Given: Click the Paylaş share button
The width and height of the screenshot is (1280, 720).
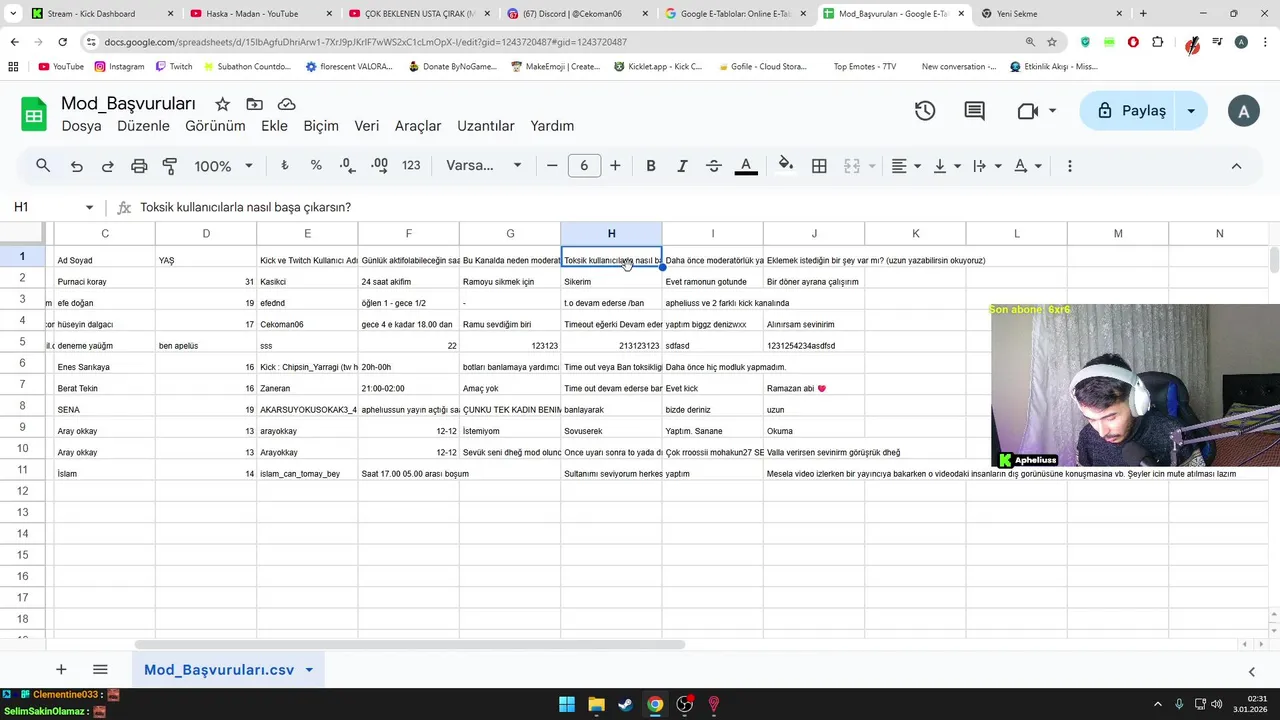Looking at the screenshot, I should click(x=1131, y=111).
